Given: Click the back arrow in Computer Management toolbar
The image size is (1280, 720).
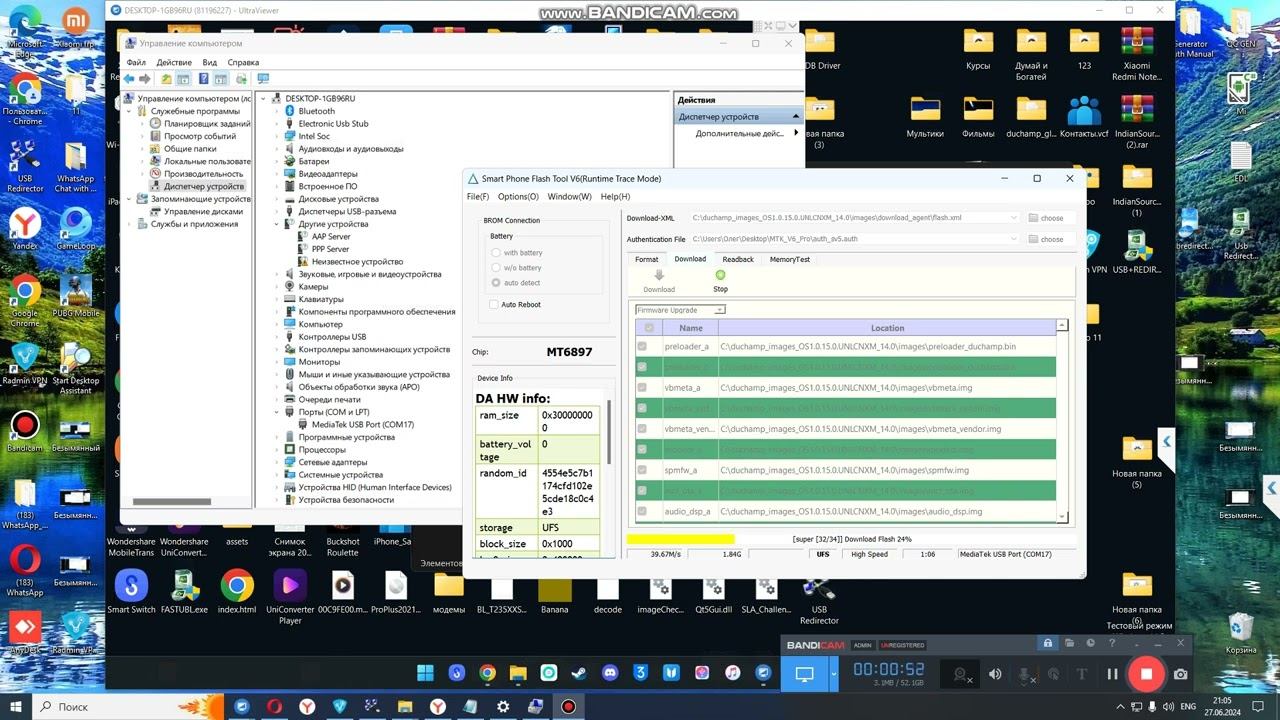Looking at the screenshot, I should pos(129,79).
